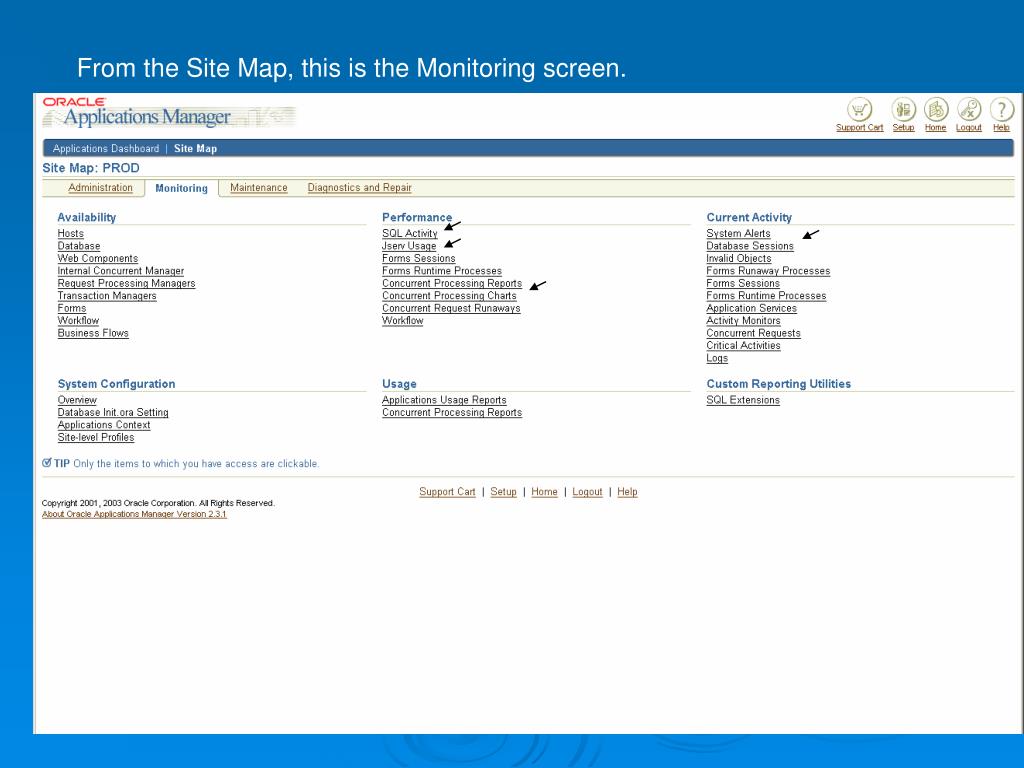The image size is (1024, 768).
Task: Click the Home icon in header
Action: tap(936, 109)
